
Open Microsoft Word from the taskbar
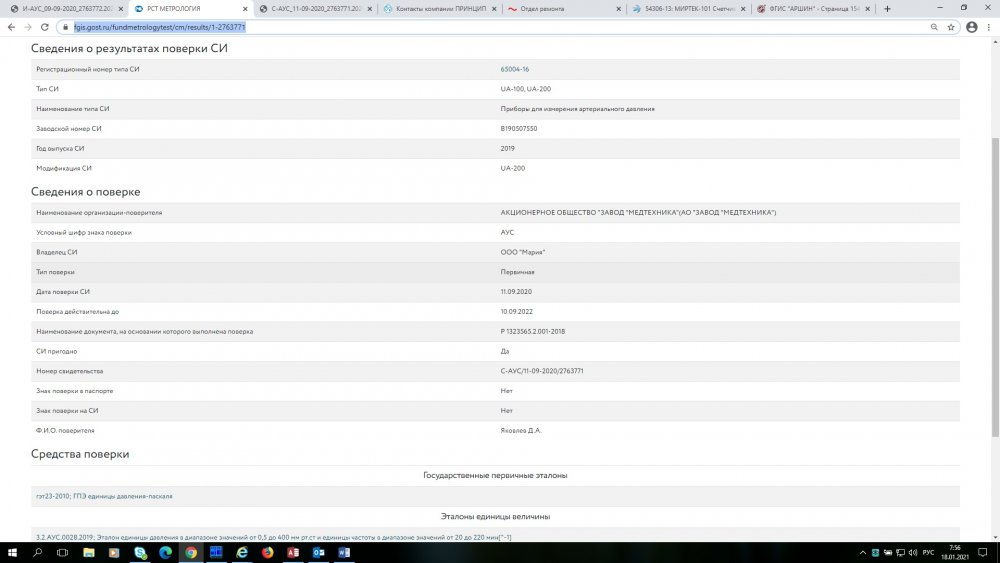coord(344,552)
